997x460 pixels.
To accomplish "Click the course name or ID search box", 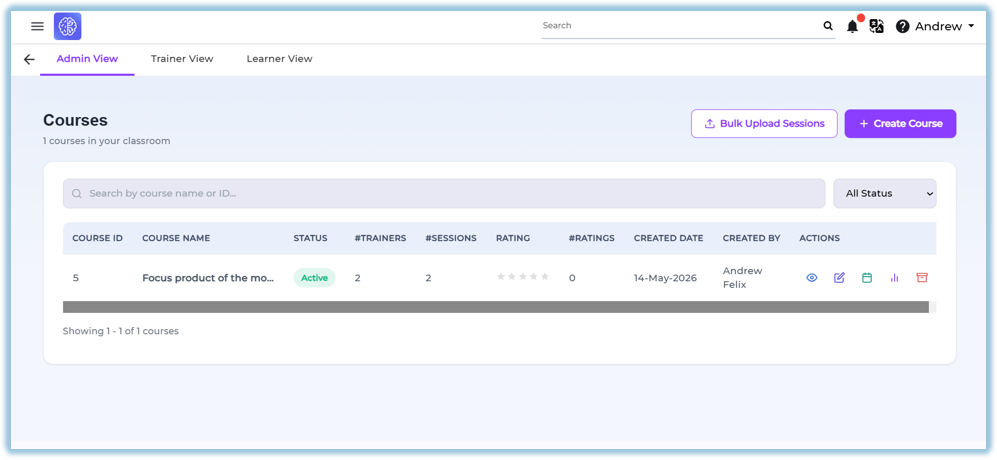I will point(444,193).
